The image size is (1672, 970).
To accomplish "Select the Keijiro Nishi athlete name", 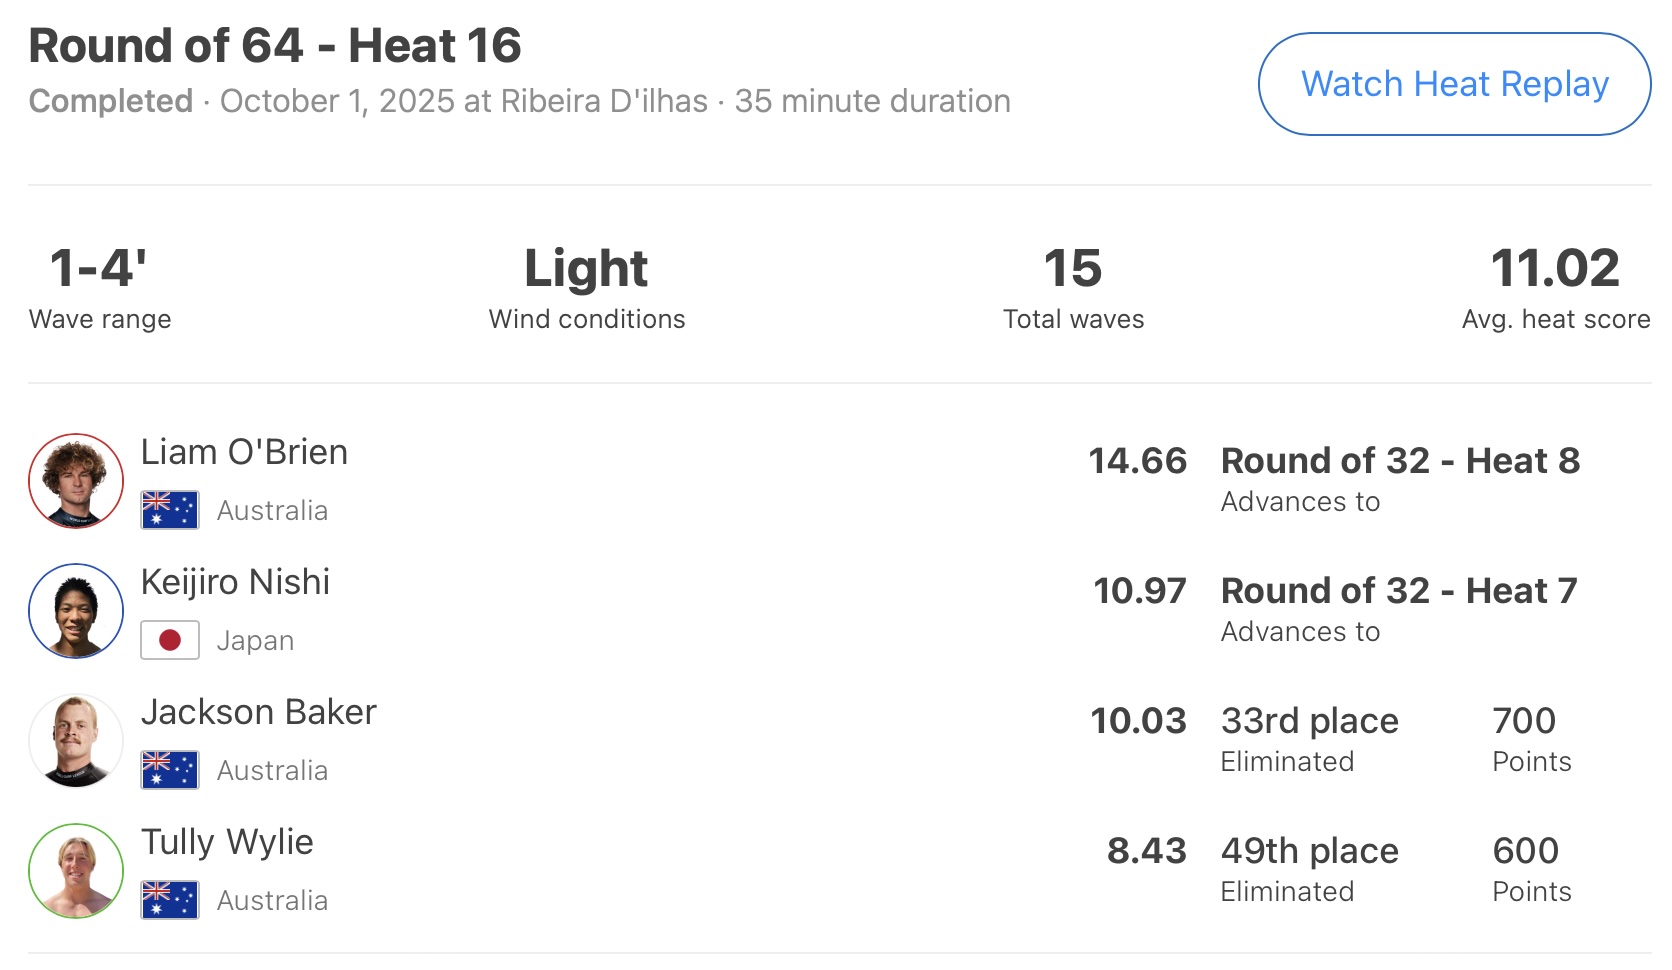I will 235,582.
